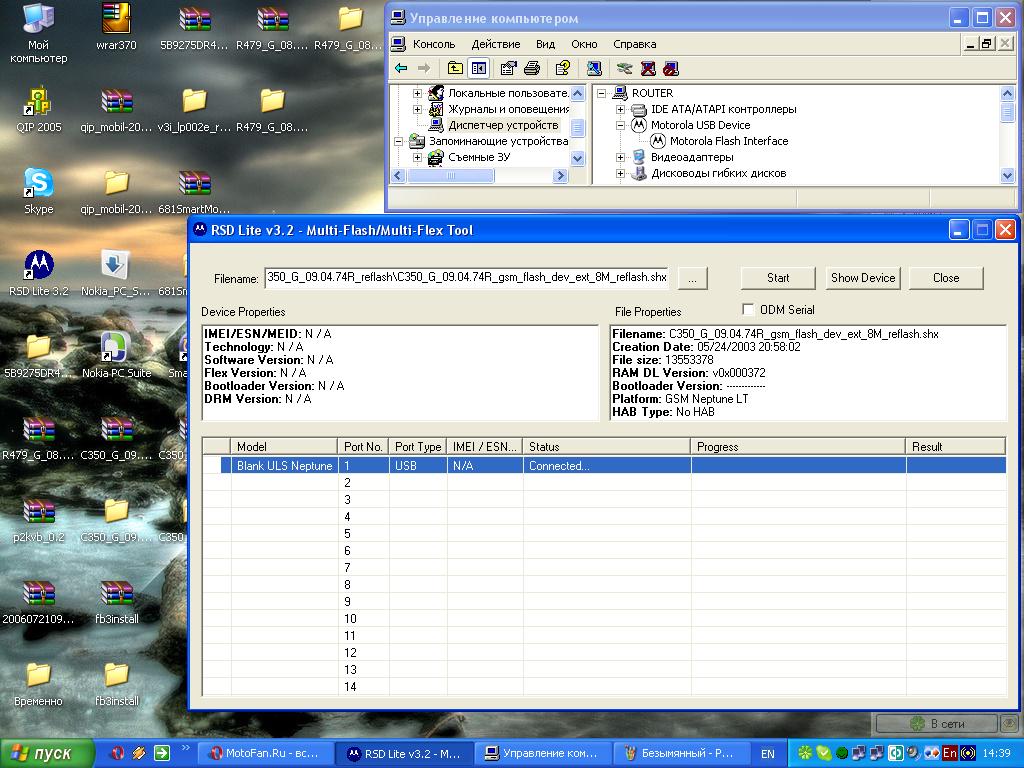Select the QIP 2005 desktop shortcut
Viewport: 1024px width, 768px height.
tap(39, 110)
